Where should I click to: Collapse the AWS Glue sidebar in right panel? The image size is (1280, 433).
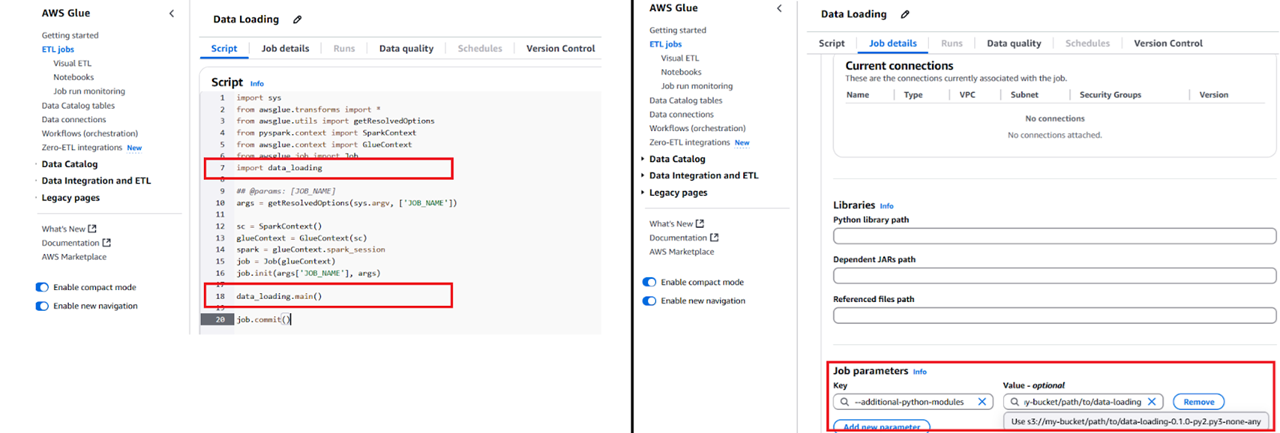[779, 8]
